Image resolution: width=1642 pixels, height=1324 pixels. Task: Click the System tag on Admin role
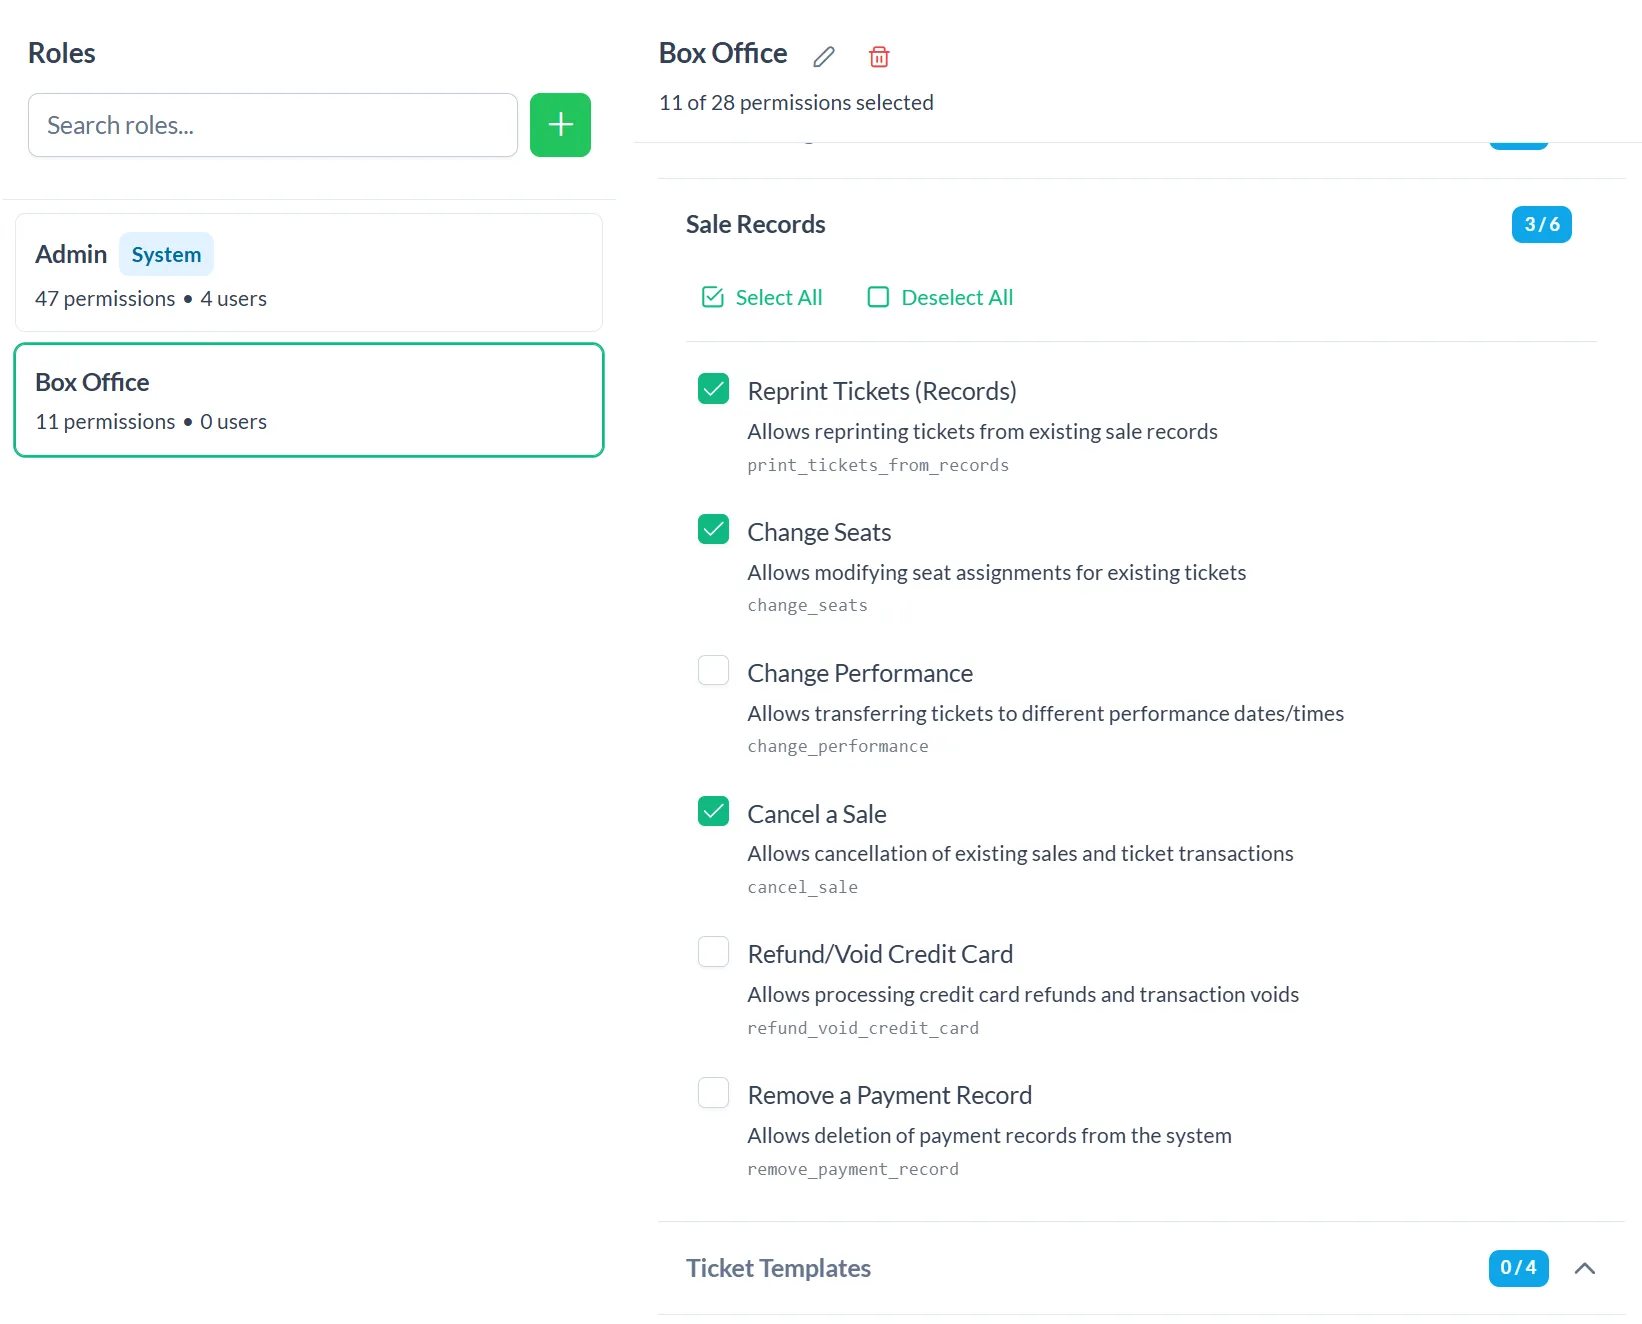(x=166, y=255)
